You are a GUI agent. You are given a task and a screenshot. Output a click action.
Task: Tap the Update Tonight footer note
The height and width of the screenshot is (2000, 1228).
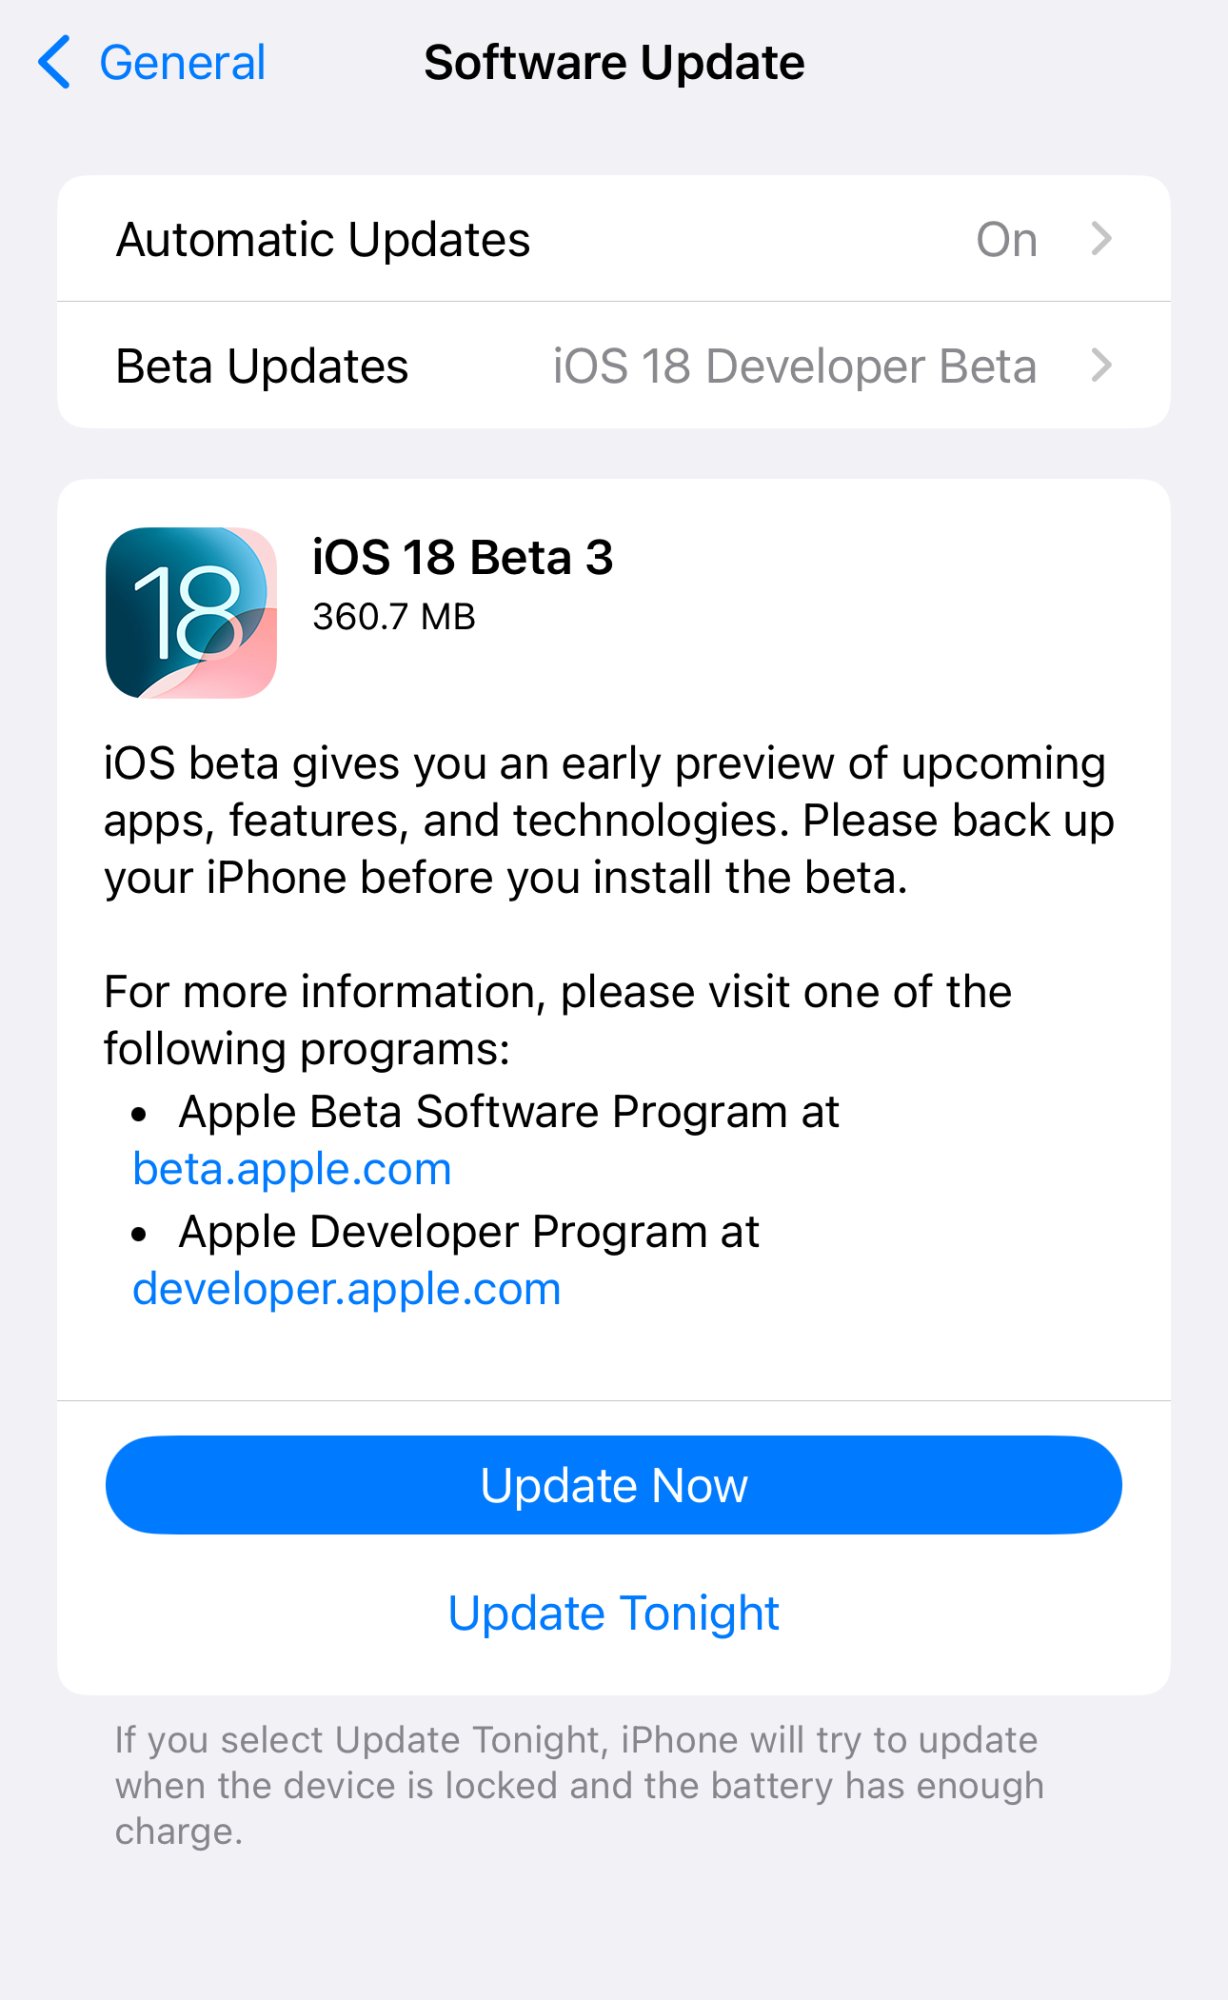tap(579, 1786)
